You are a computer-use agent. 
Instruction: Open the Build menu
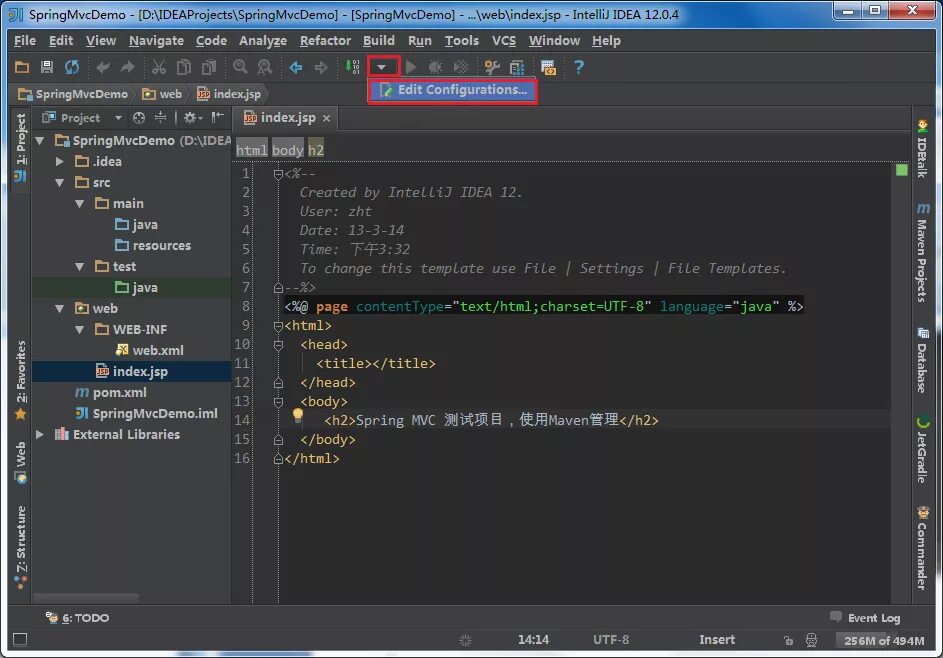click(379, 41)
